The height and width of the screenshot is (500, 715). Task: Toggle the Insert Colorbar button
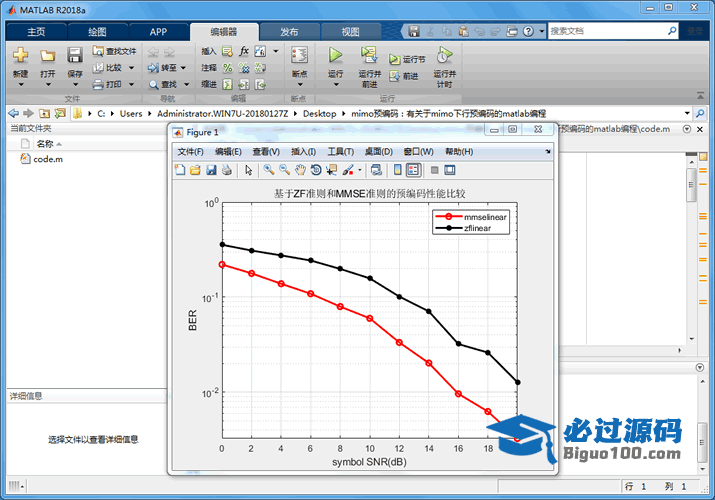click(398, 170)
